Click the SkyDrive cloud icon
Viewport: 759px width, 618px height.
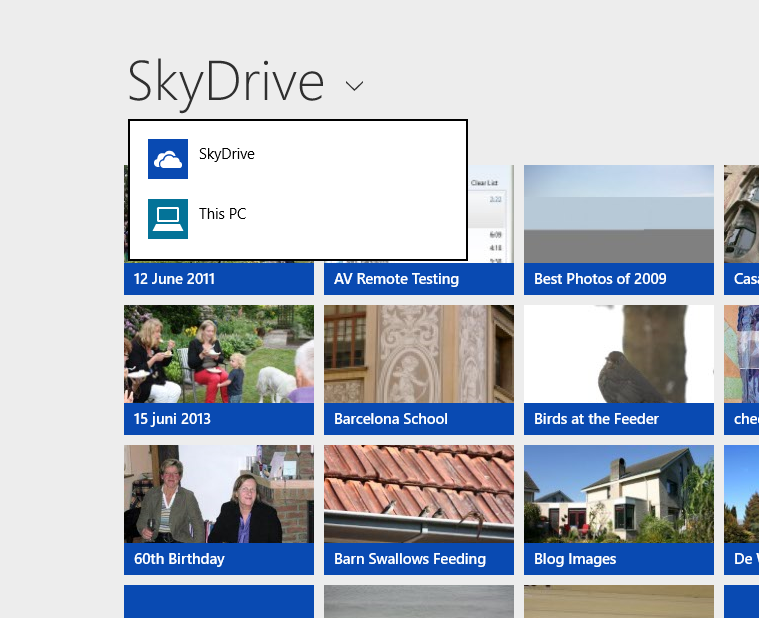pos(168,159)
